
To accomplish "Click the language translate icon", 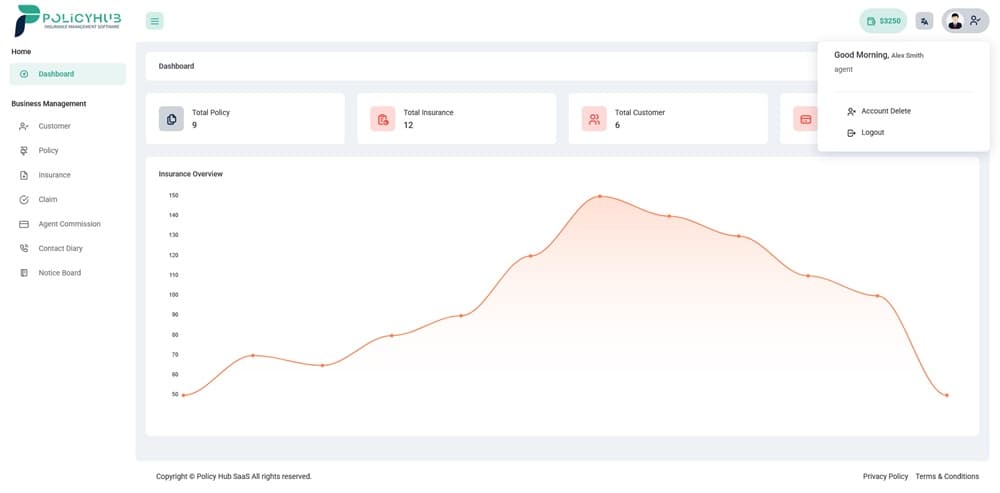I will click(x=924, y=21).
